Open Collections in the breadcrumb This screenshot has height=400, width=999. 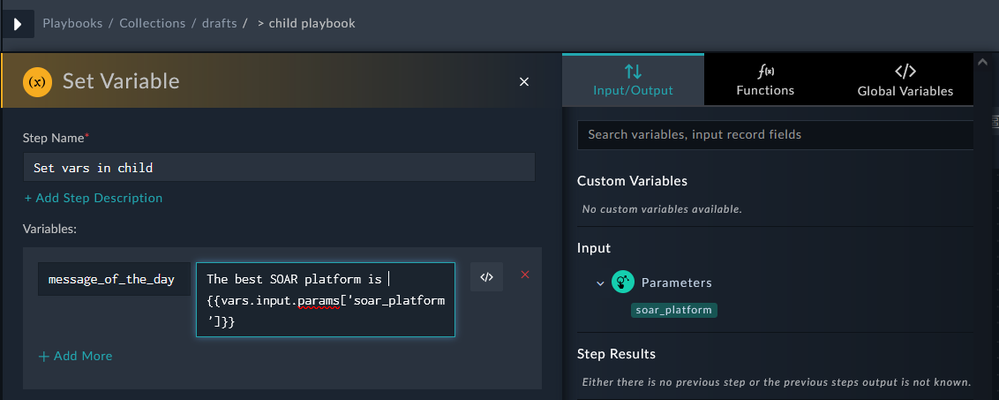152,23
